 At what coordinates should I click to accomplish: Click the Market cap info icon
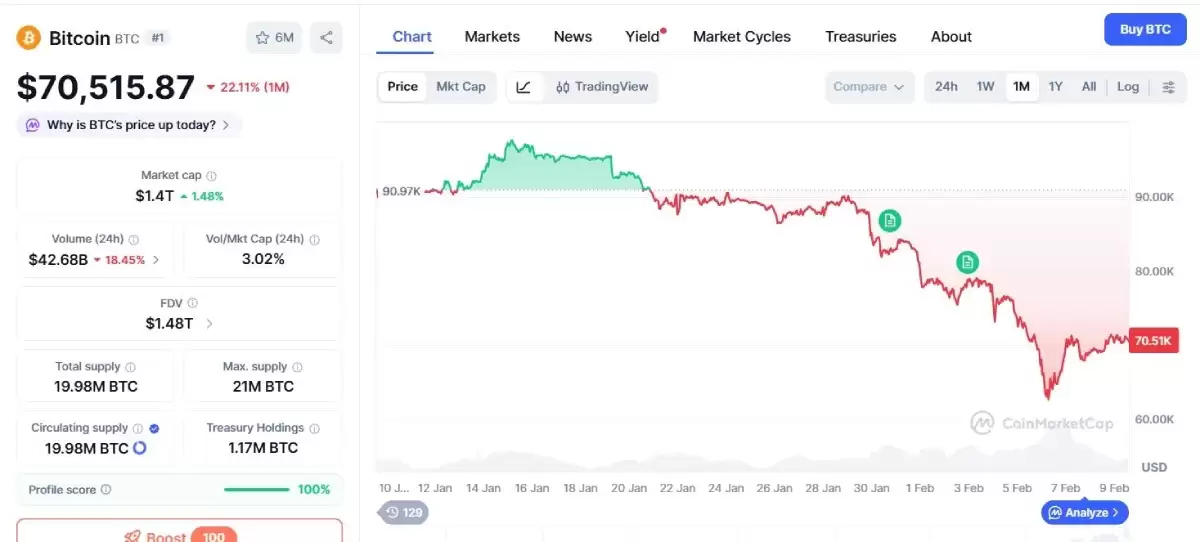pos(211,176)
